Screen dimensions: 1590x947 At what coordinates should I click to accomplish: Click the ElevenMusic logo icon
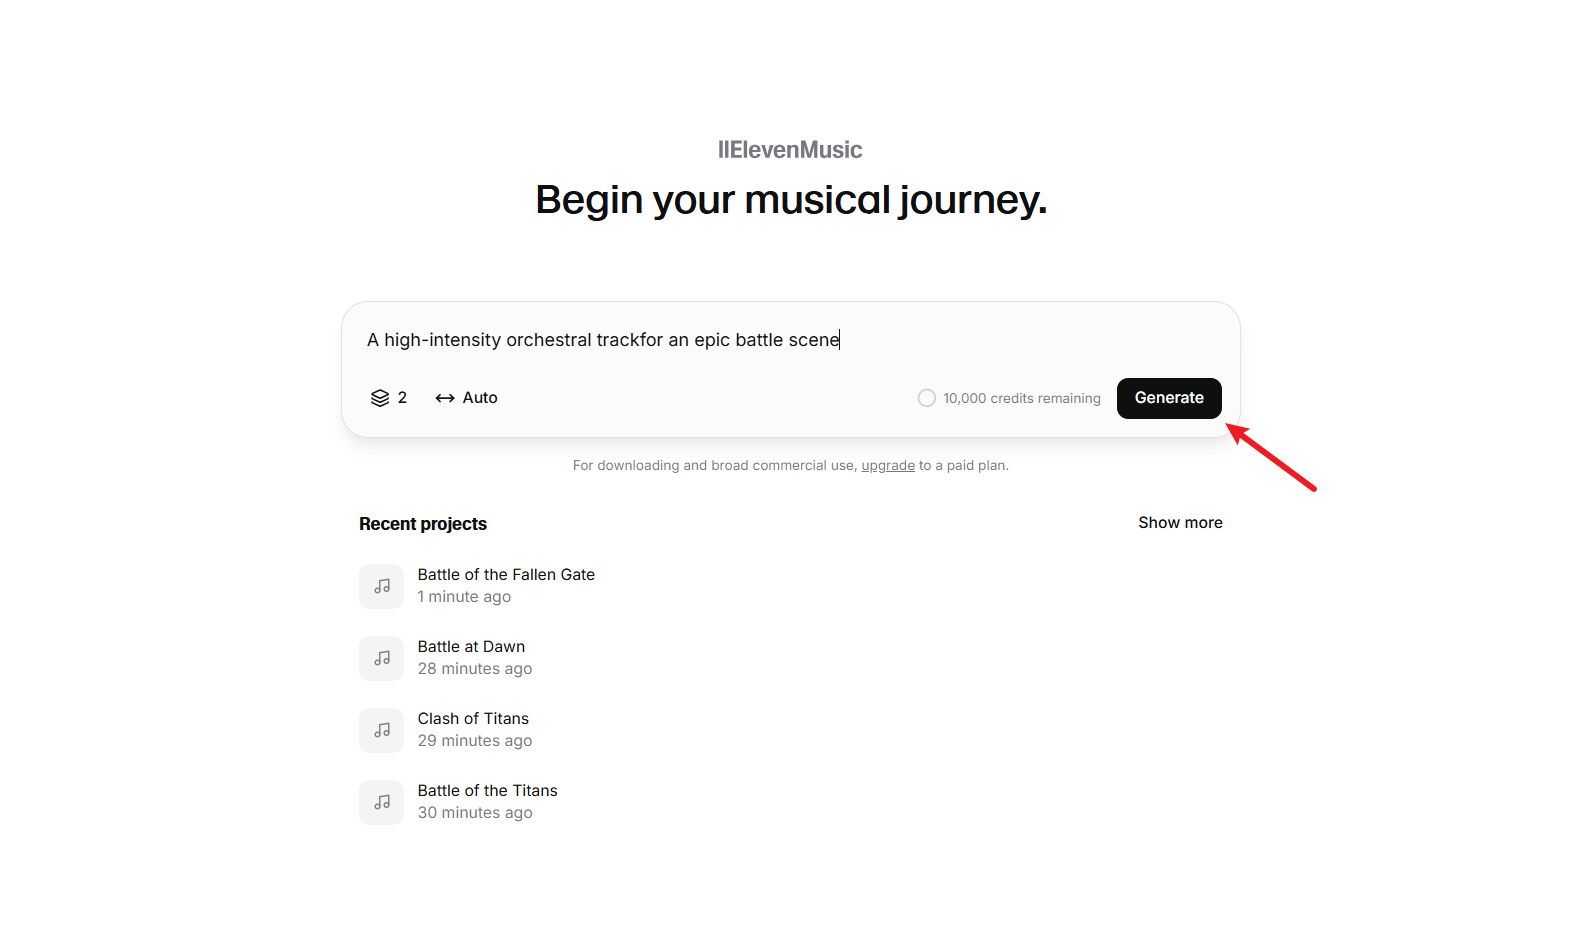pos(723,149)
